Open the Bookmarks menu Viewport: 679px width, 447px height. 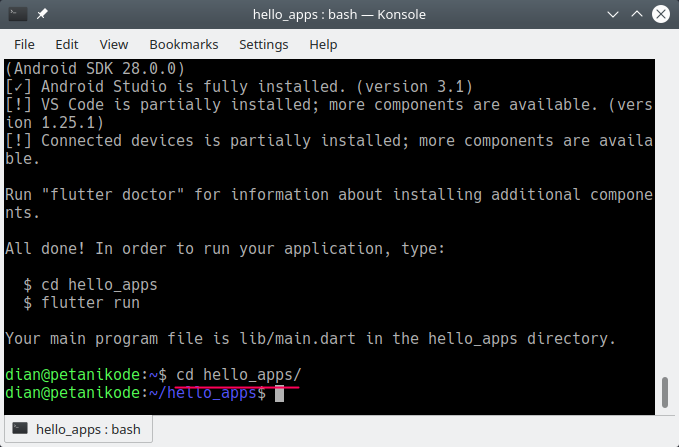pyautogui.click(x=184, y=44)
